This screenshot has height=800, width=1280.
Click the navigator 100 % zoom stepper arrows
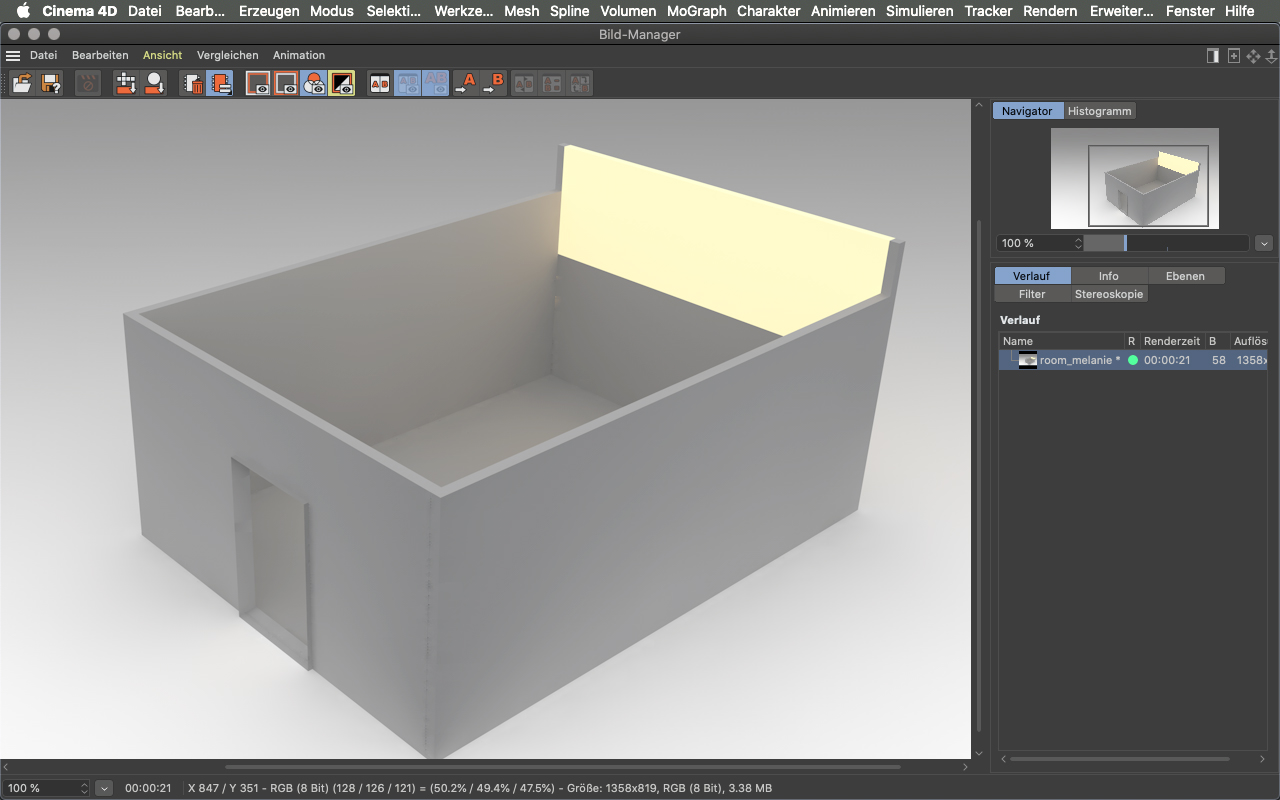pos(1078,243)
